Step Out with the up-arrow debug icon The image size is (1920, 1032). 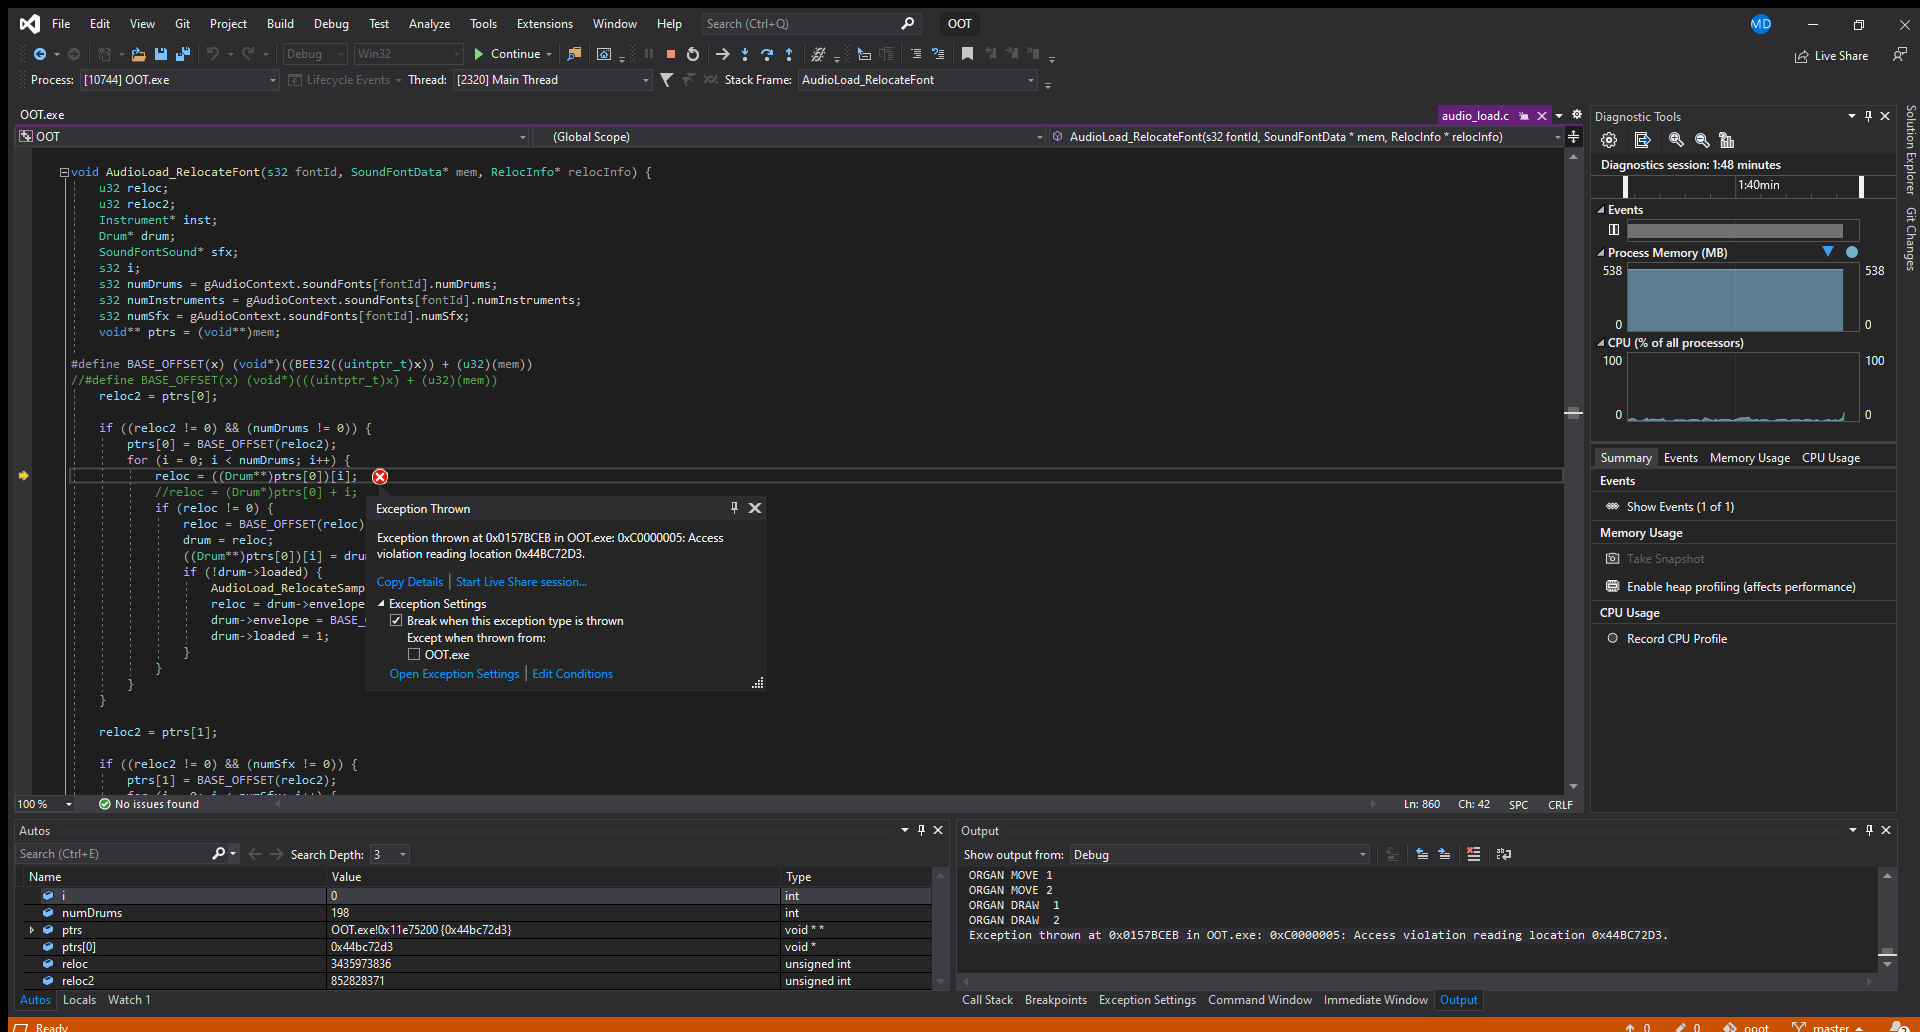(789, 54)
